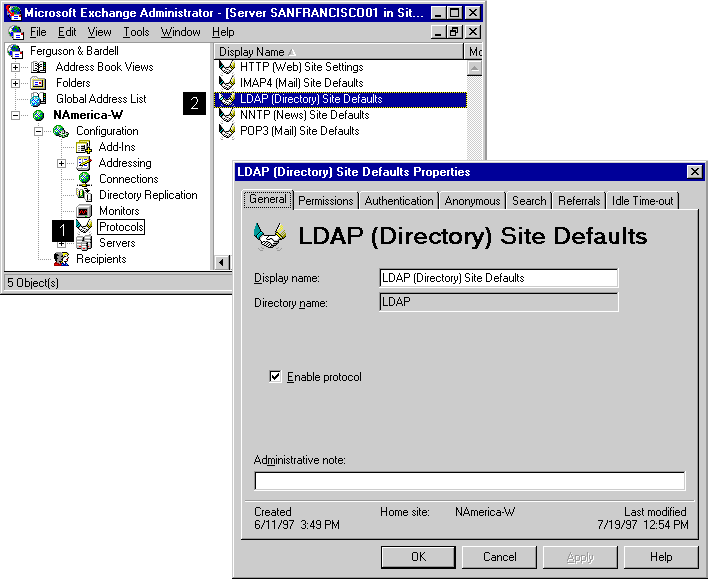Select Directory Replication in tree

click(x=148, y=195)
